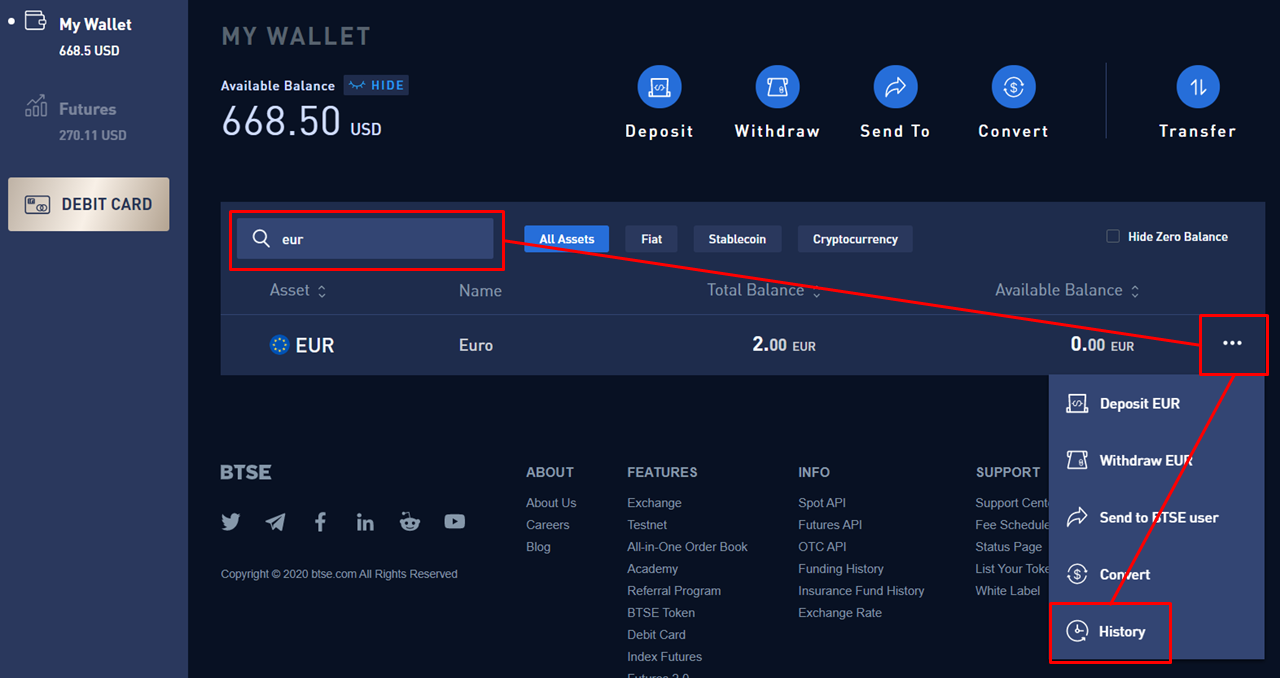Open Send To via its paper-plane icon
This screenshot has height=678, width=1280.
pyautogui.click(x=895, y=86)
